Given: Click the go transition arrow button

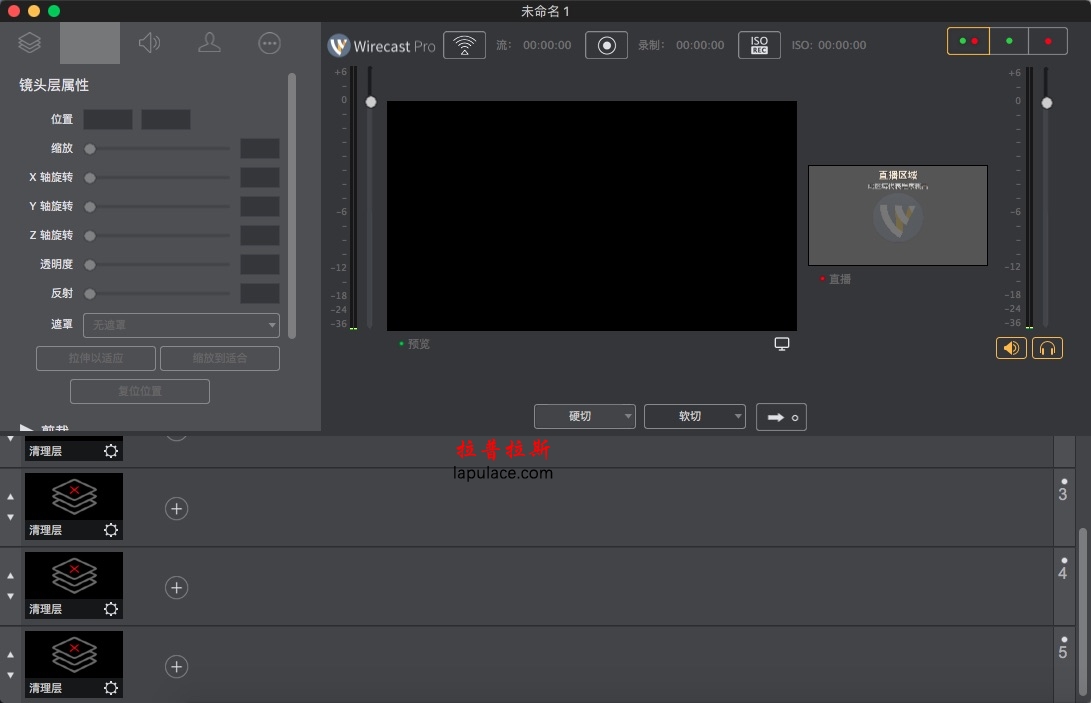Looking at the screenshot, I should click(781, 417).
